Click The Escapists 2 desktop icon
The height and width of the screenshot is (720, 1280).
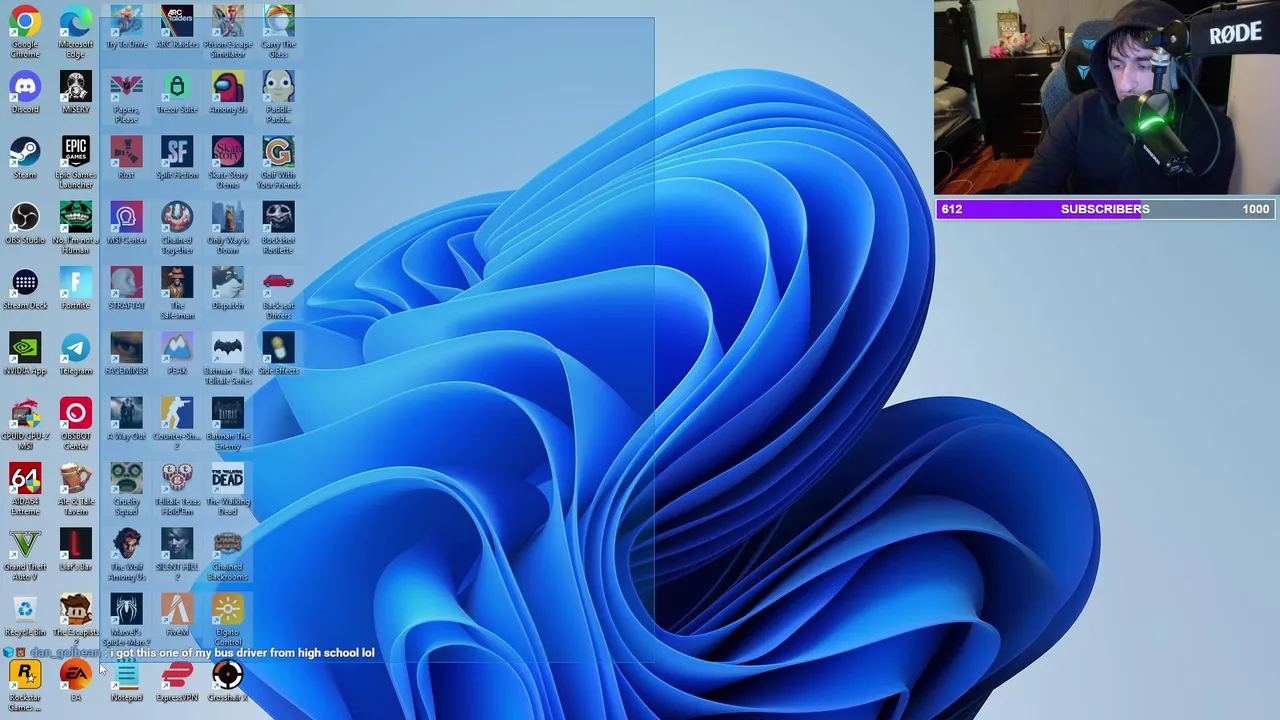pos(76,620)
